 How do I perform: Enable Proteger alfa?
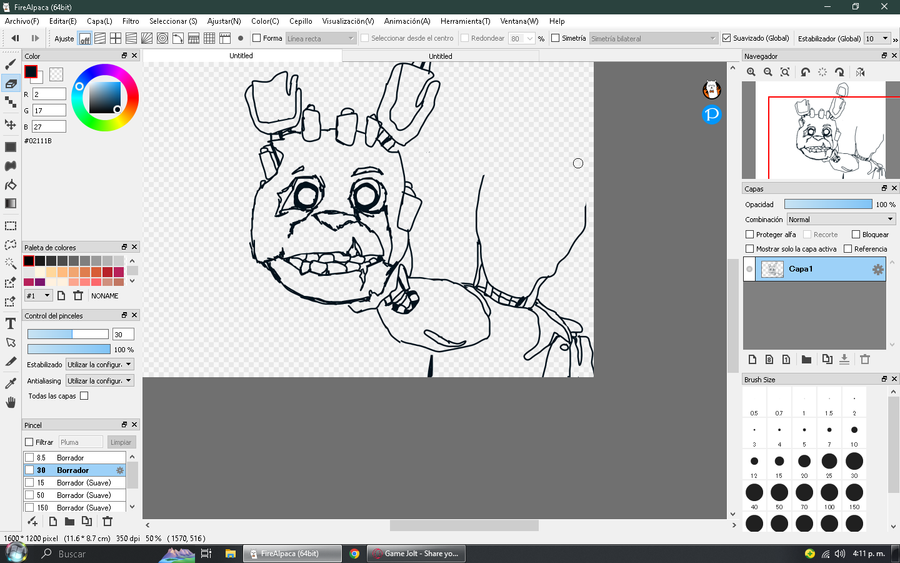click(x=750, y=234)
